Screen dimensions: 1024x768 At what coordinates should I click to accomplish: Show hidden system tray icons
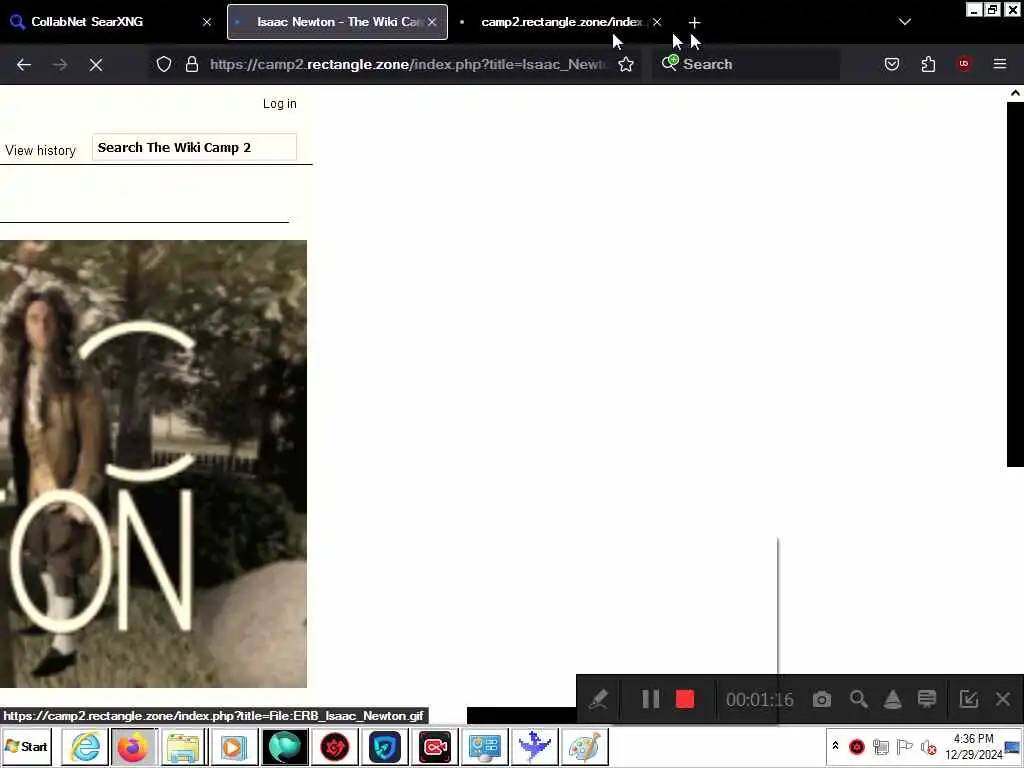pyautogui.click(x=835, y=746)
